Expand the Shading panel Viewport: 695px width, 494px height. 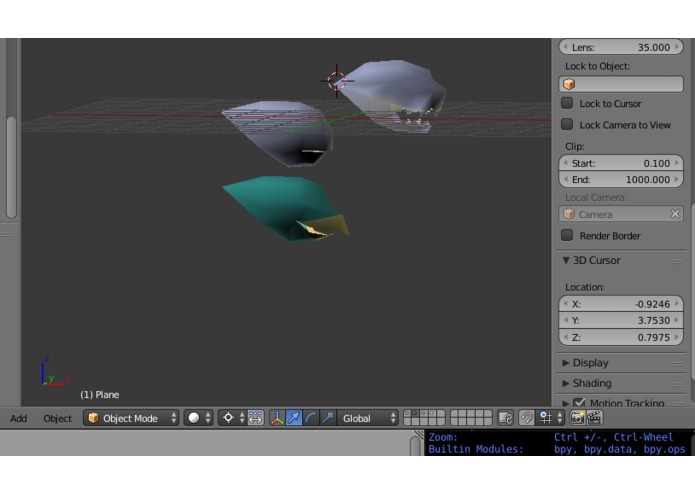point(566,383)
